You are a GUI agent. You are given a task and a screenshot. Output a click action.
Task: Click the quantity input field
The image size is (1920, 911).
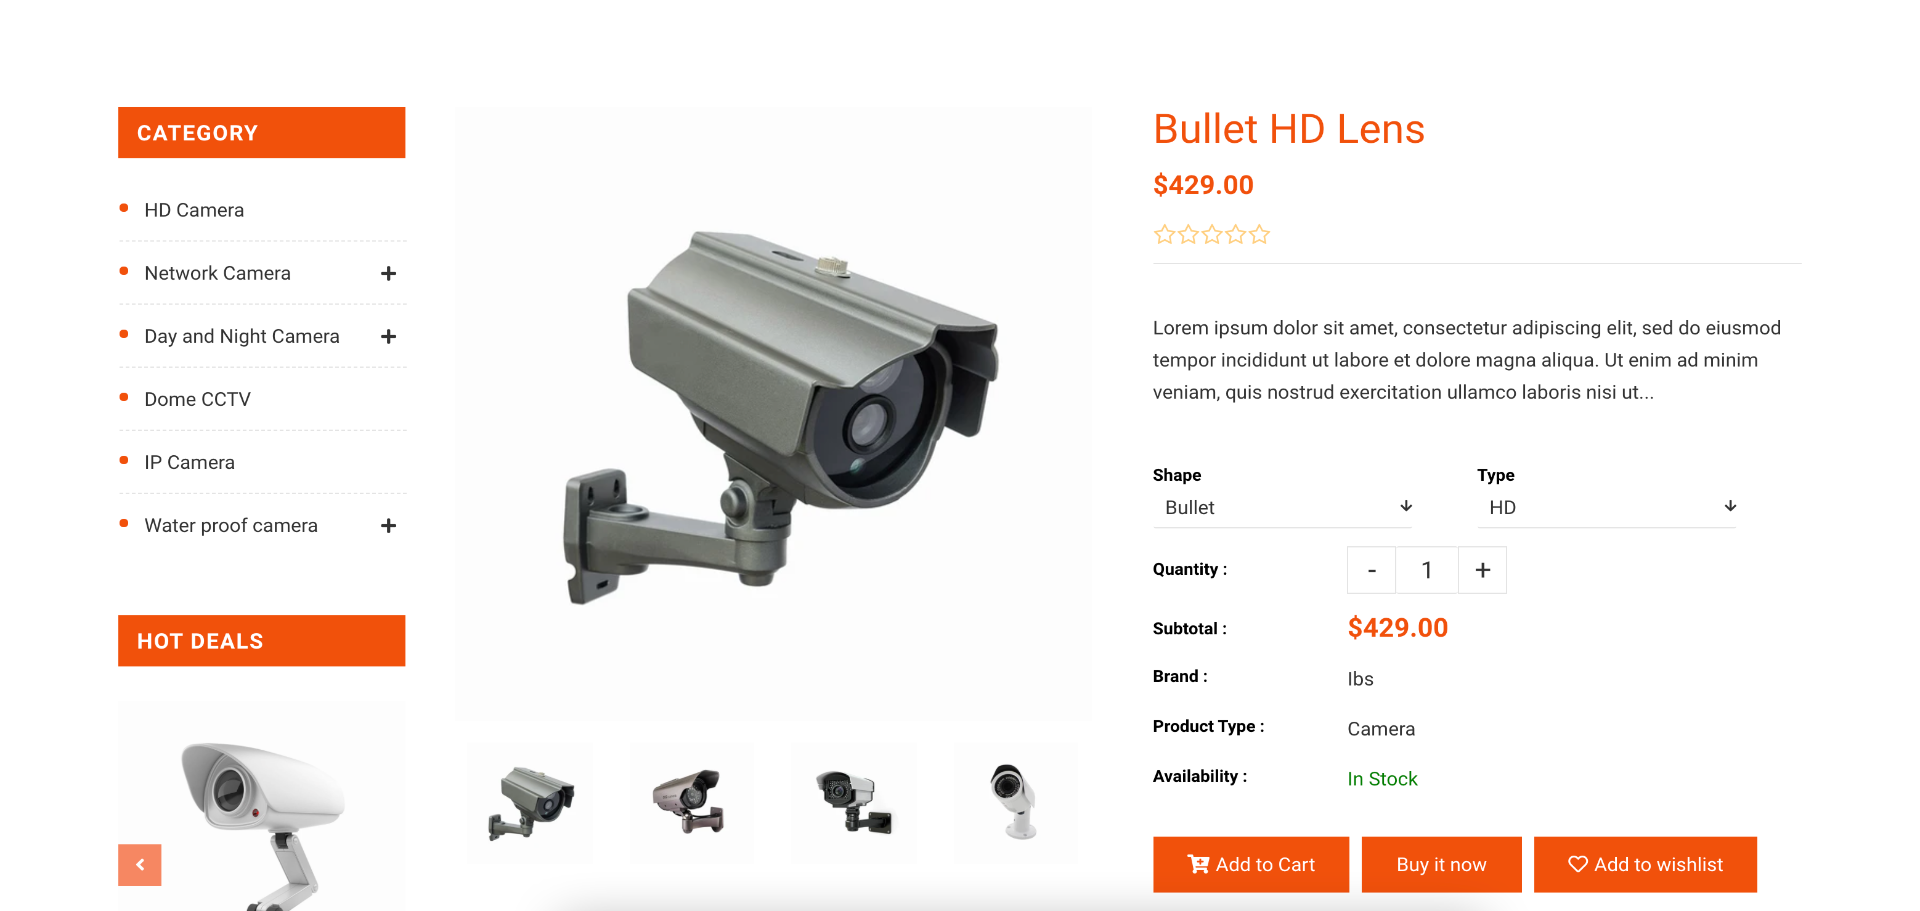pyautogui.click(x=1427, y=570)
